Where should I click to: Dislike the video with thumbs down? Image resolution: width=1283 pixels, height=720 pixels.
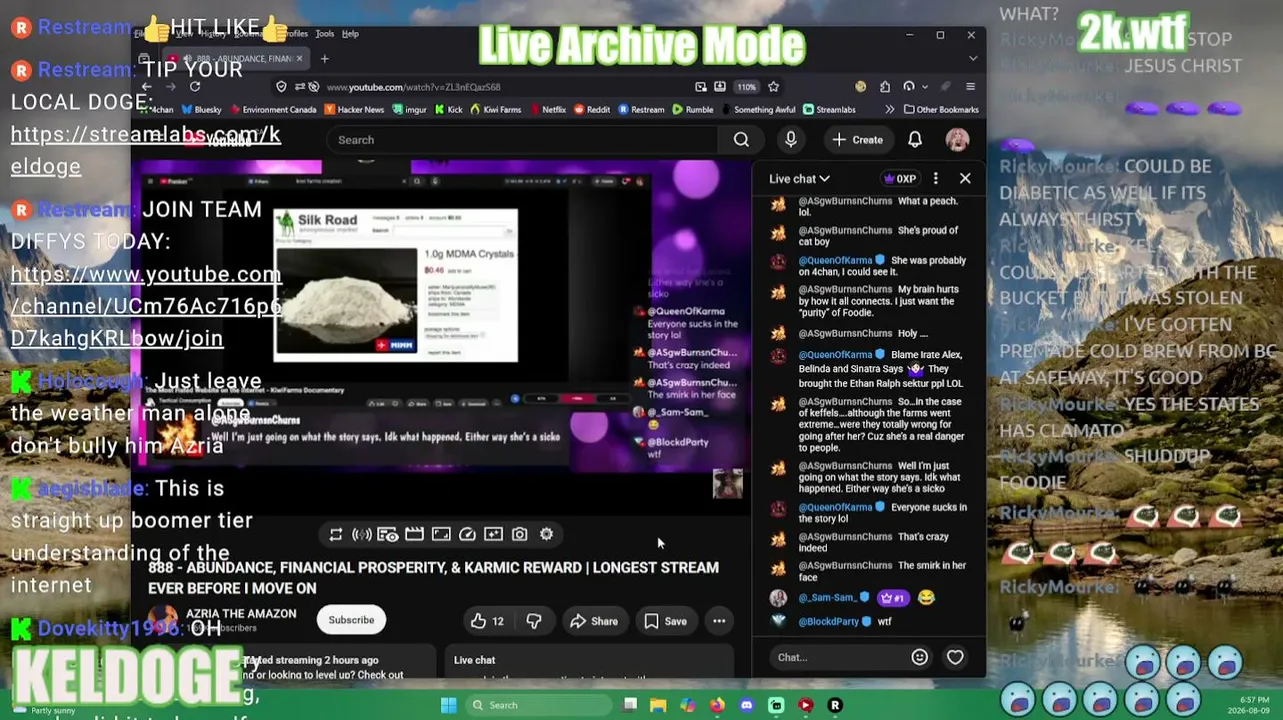click(534, 621)
